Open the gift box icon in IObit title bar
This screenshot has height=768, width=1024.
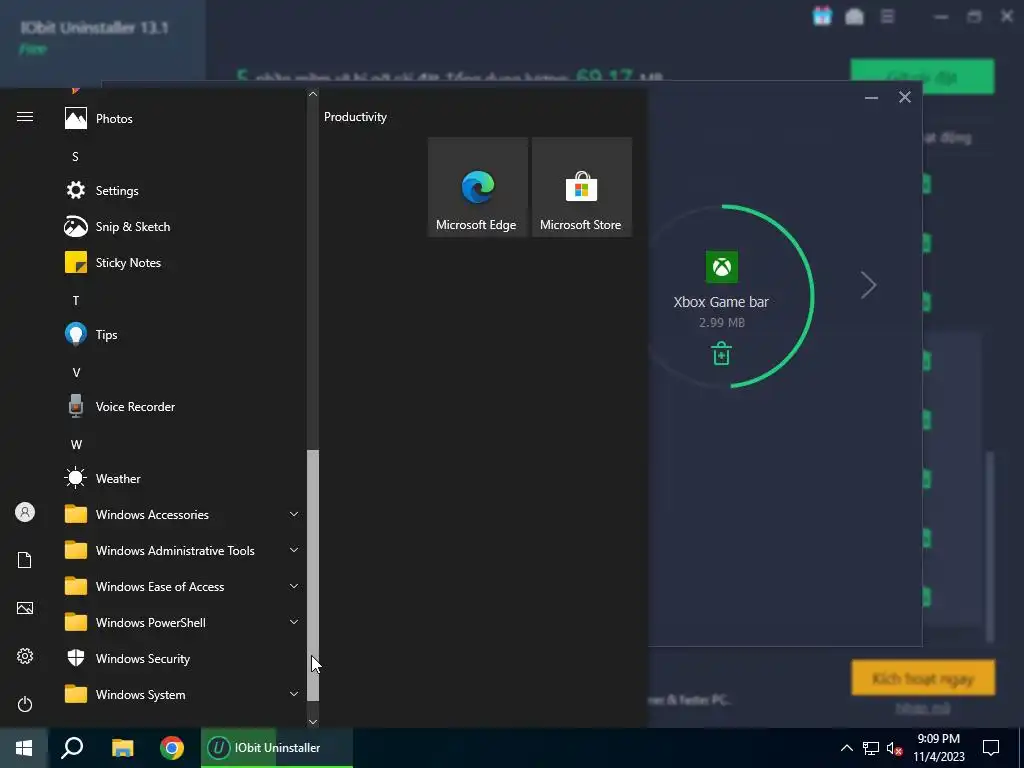click(x=822, y=16)
